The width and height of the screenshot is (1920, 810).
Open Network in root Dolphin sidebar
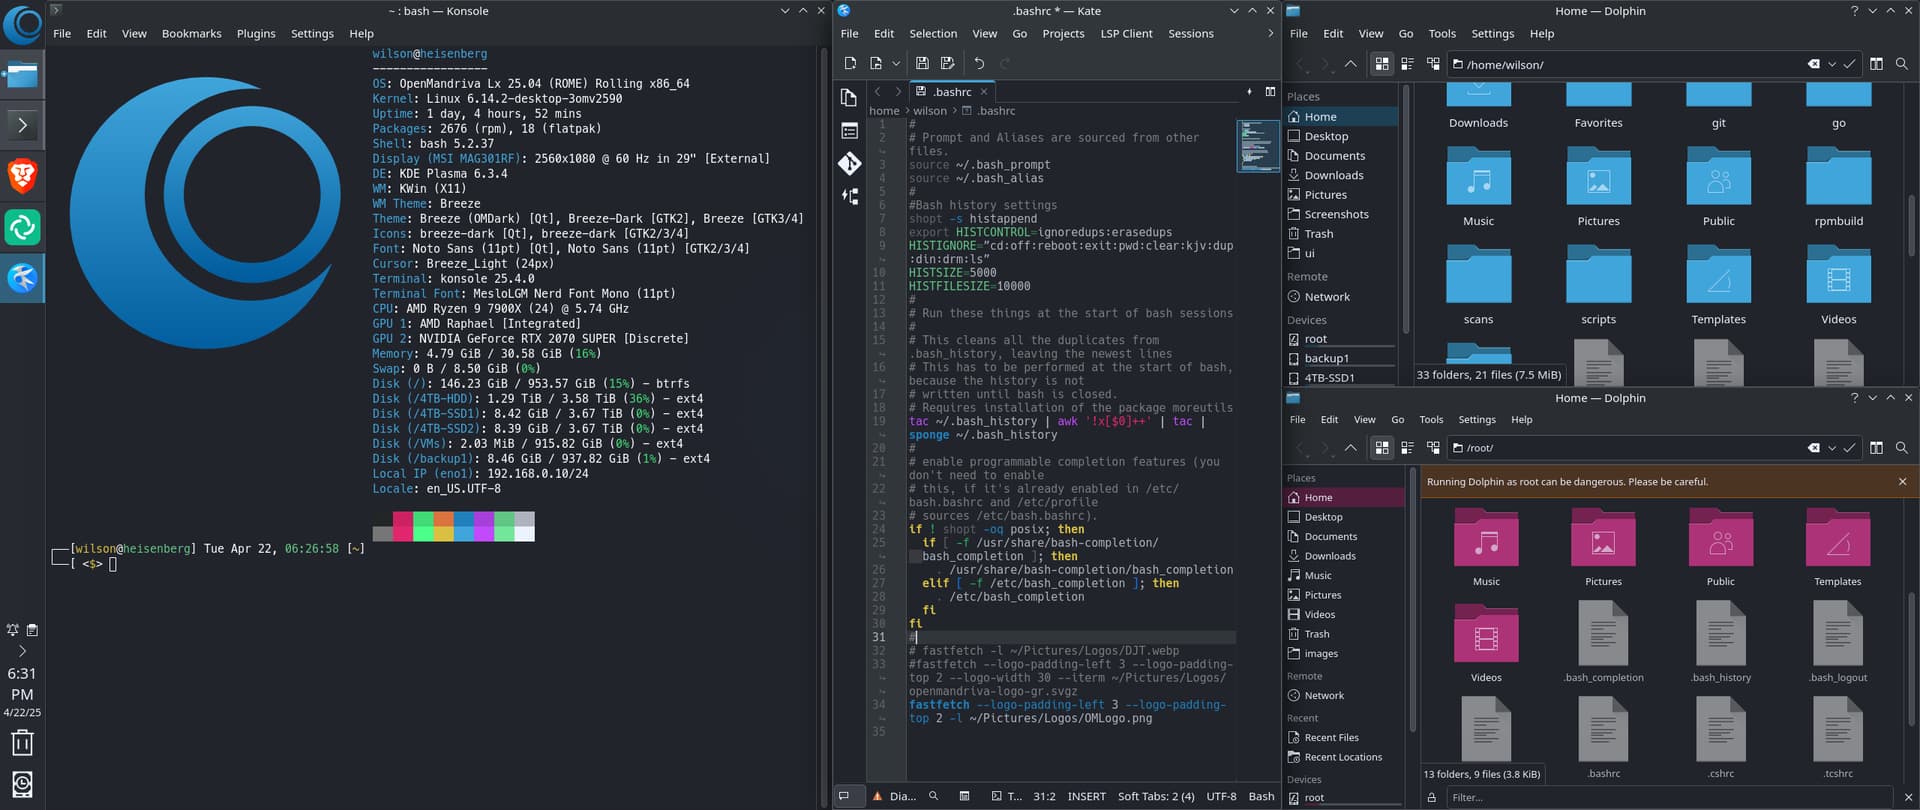click(x=1324, y=695)
